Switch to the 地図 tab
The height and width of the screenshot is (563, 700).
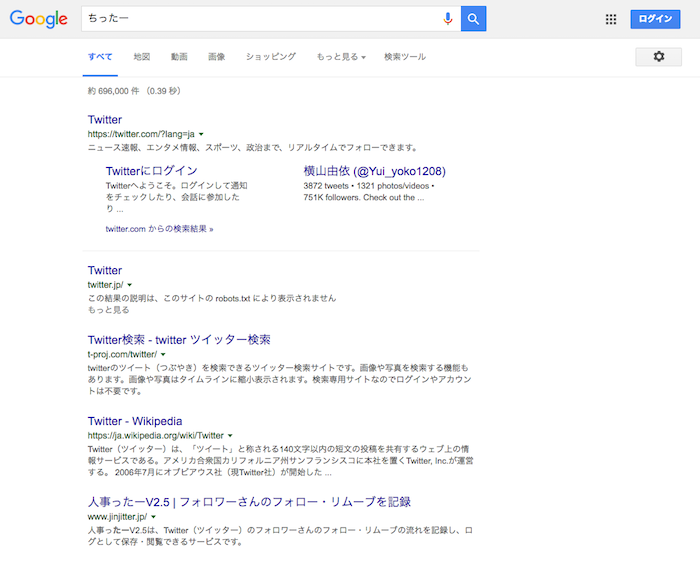click(142, 57)
